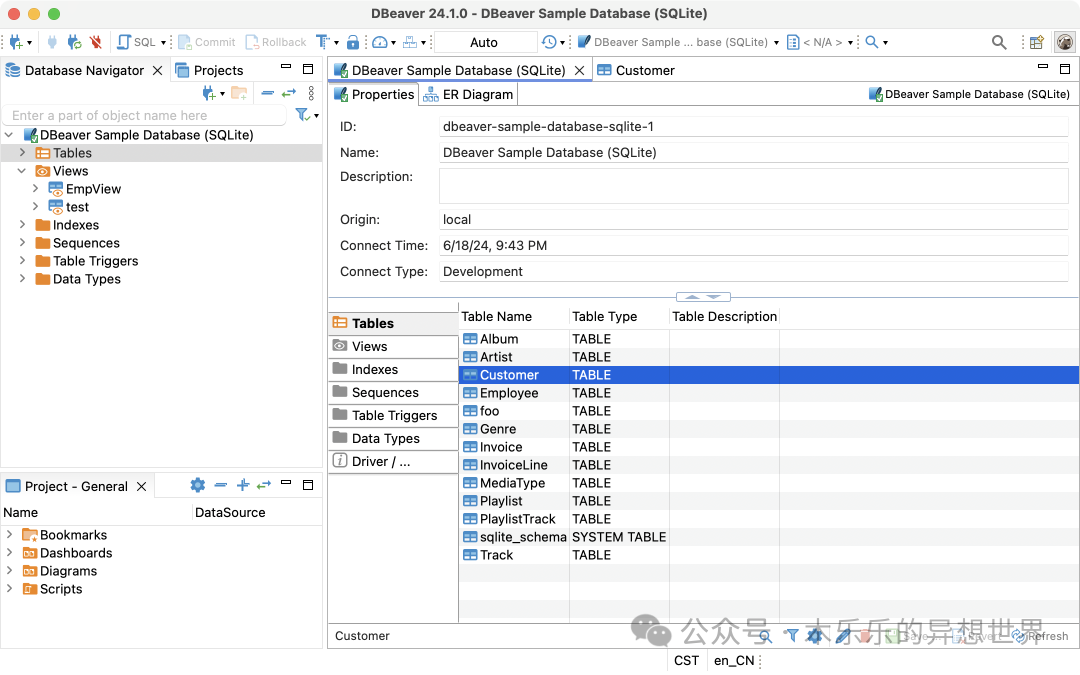Click the Rollback button
This screenshot has width=1080, height=675.
tap(276, 42)
